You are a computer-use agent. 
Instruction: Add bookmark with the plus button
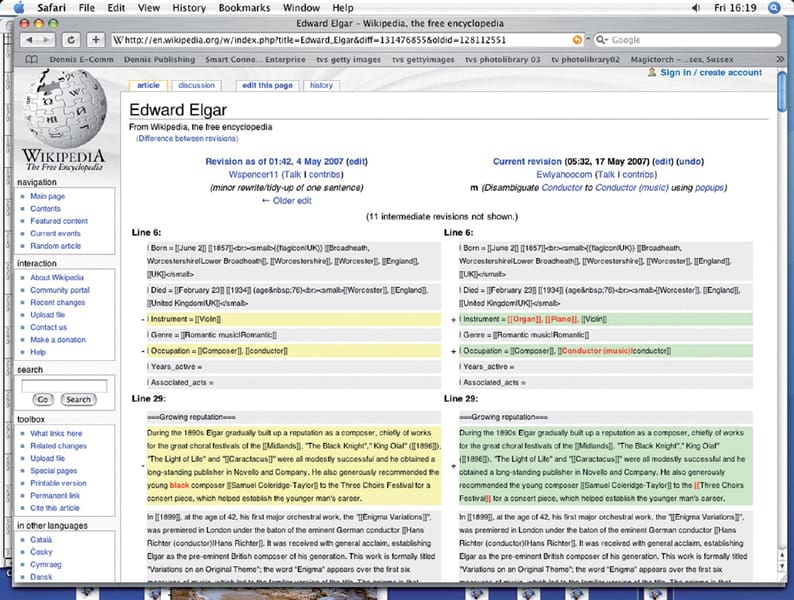[x=96, y=39]
